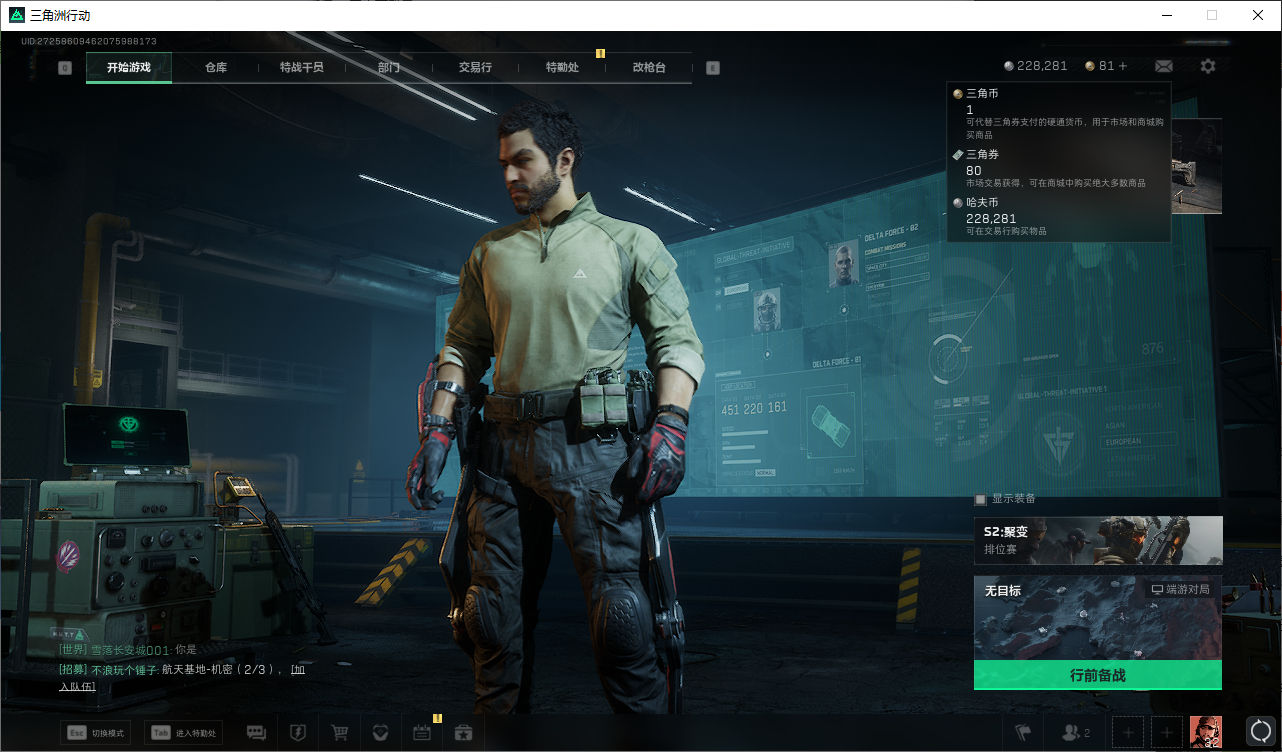Click the first empty teammate plus slot

(1127, 733)
